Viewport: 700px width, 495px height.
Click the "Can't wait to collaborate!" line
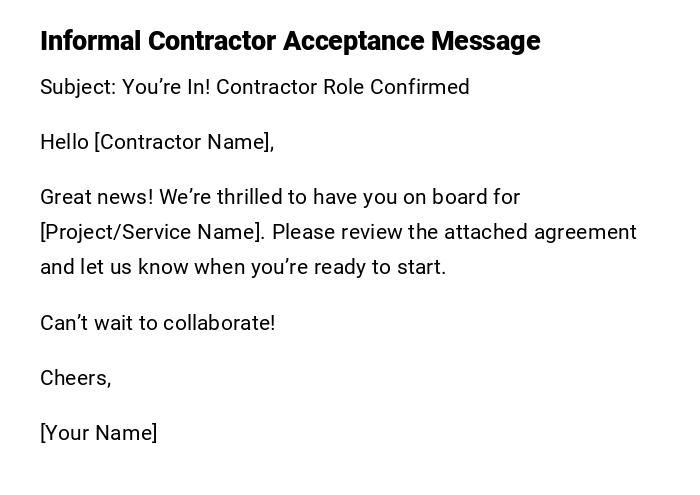[157, 323]
